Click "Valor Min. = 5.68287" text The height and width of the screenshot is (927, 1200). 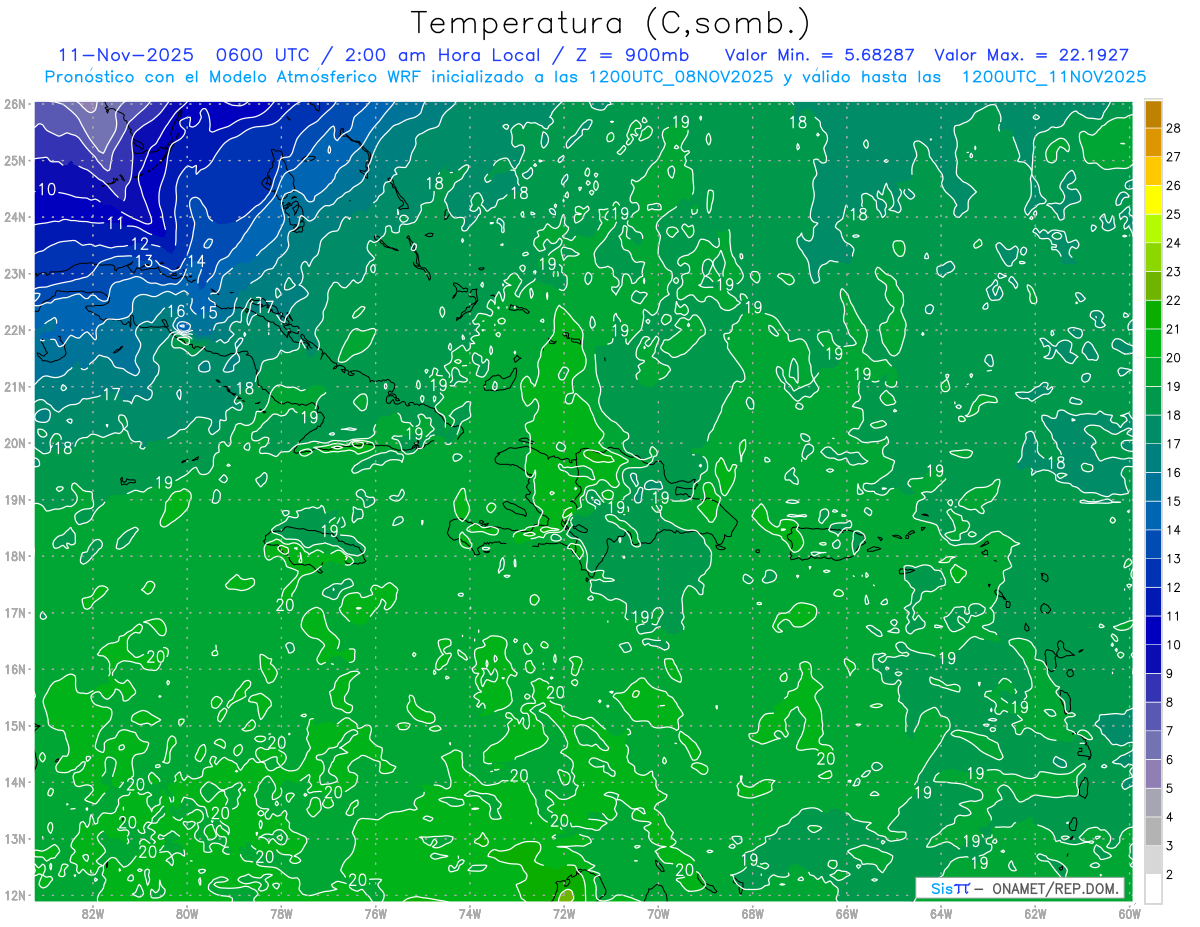[820, 55]
